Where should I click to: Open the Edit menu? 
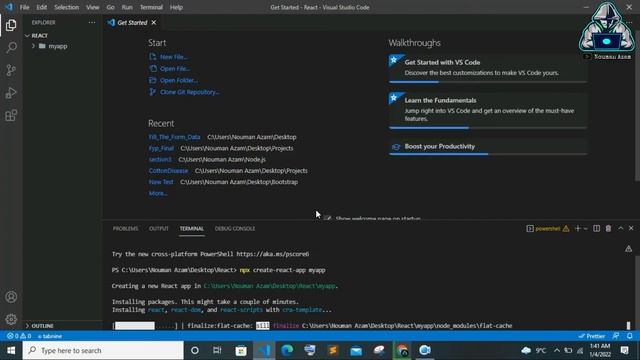pyautogui.click(x=42, y=7)
